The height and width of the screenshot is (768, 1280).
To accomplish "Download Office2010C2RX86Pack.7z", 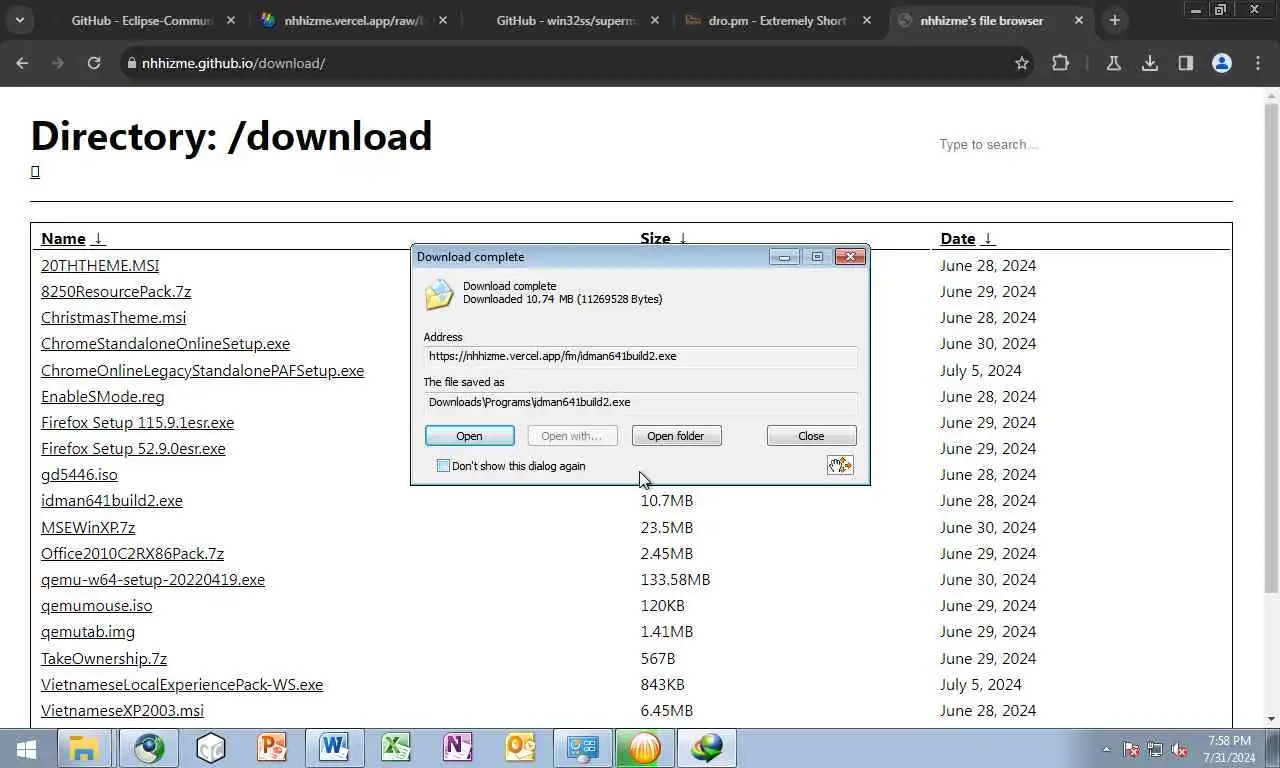I will click(132, 553).
